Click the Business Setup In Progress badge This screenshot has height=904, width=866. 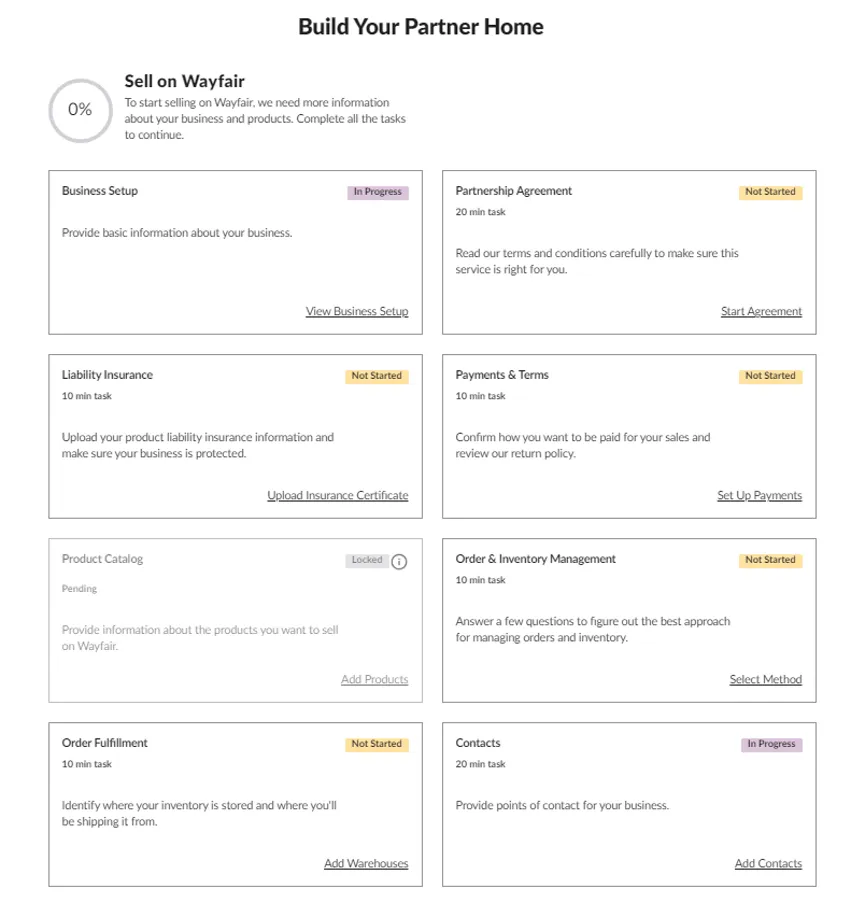pyautogui.click(x=378, y=192)
